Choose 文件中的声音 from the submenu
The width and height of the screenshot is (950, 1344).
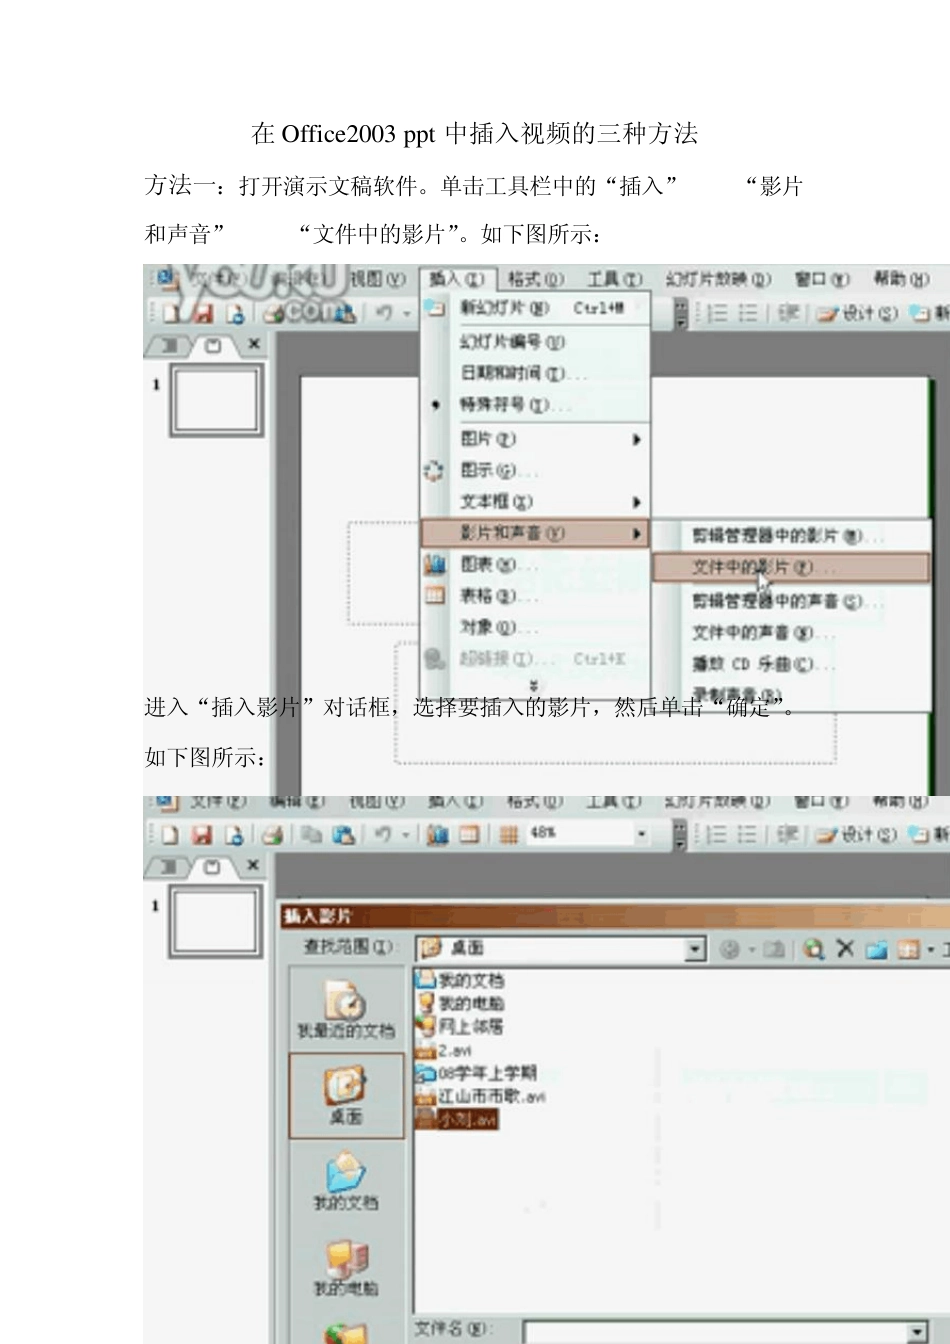791,633
